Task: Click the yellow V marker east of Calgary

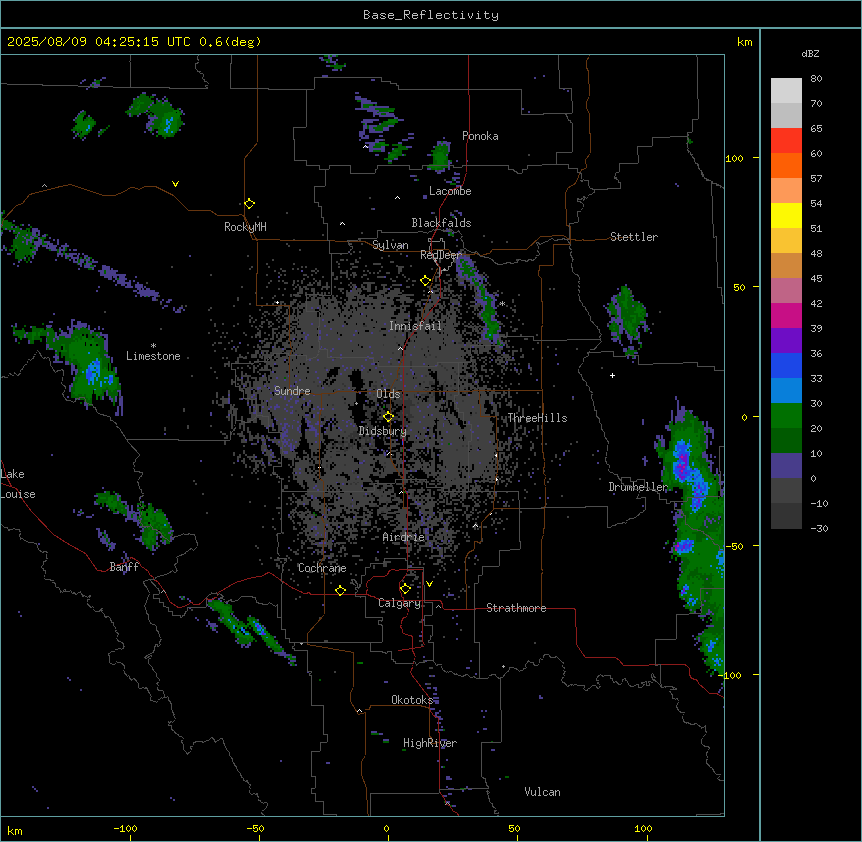Action: click(429, 584)
